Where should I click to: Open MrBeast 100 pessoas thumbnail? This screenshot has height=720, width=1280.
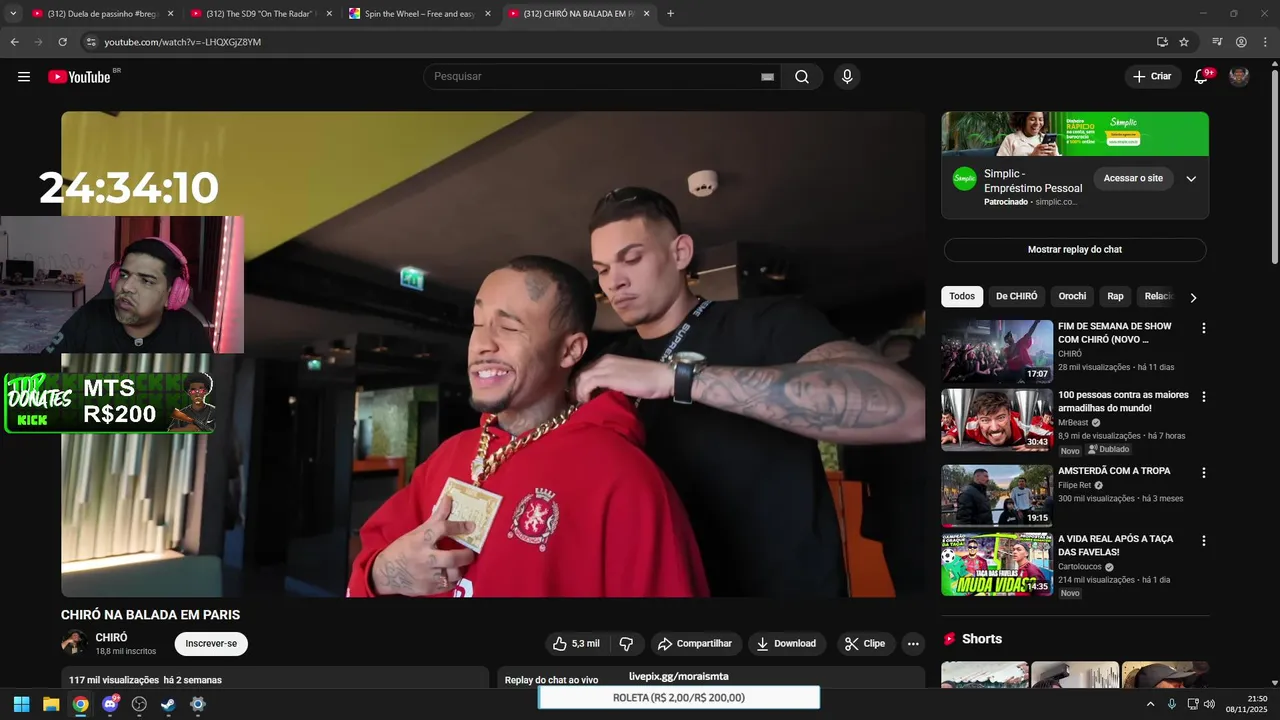click(997, 420)
